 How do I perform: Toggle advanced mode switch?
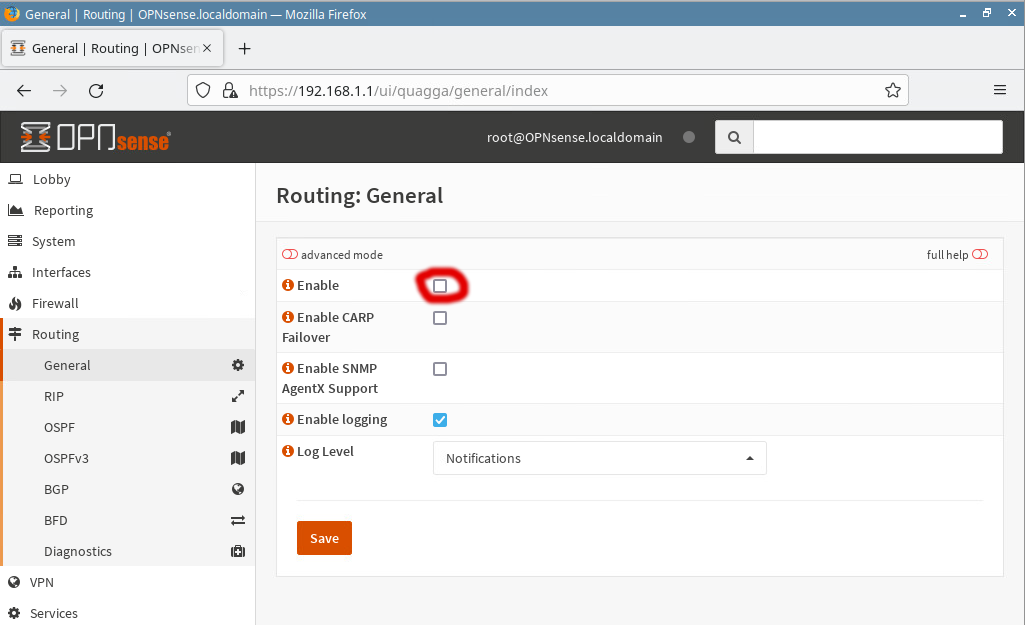pyautogui.click(x=290, y=255)
